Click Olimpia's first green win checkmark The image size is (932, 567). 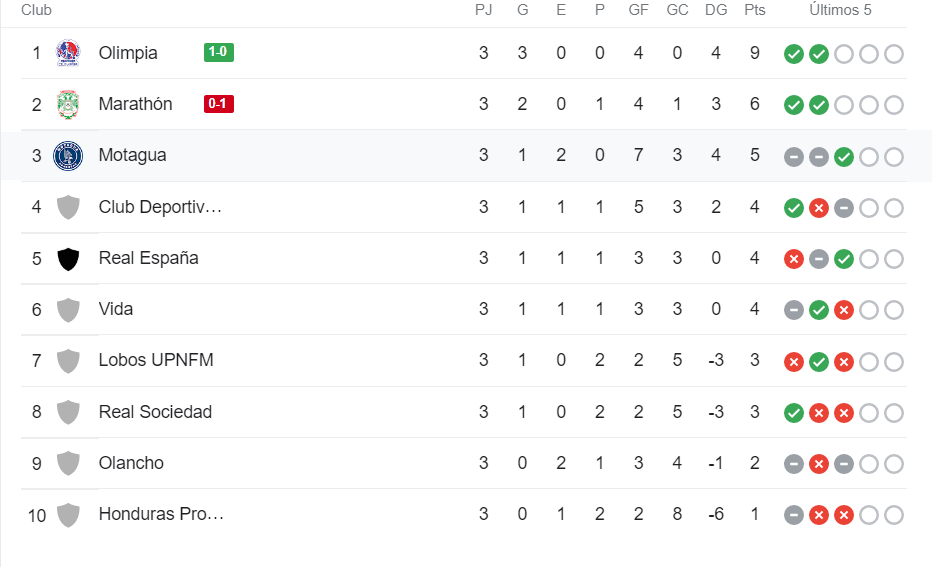(794, 54)
